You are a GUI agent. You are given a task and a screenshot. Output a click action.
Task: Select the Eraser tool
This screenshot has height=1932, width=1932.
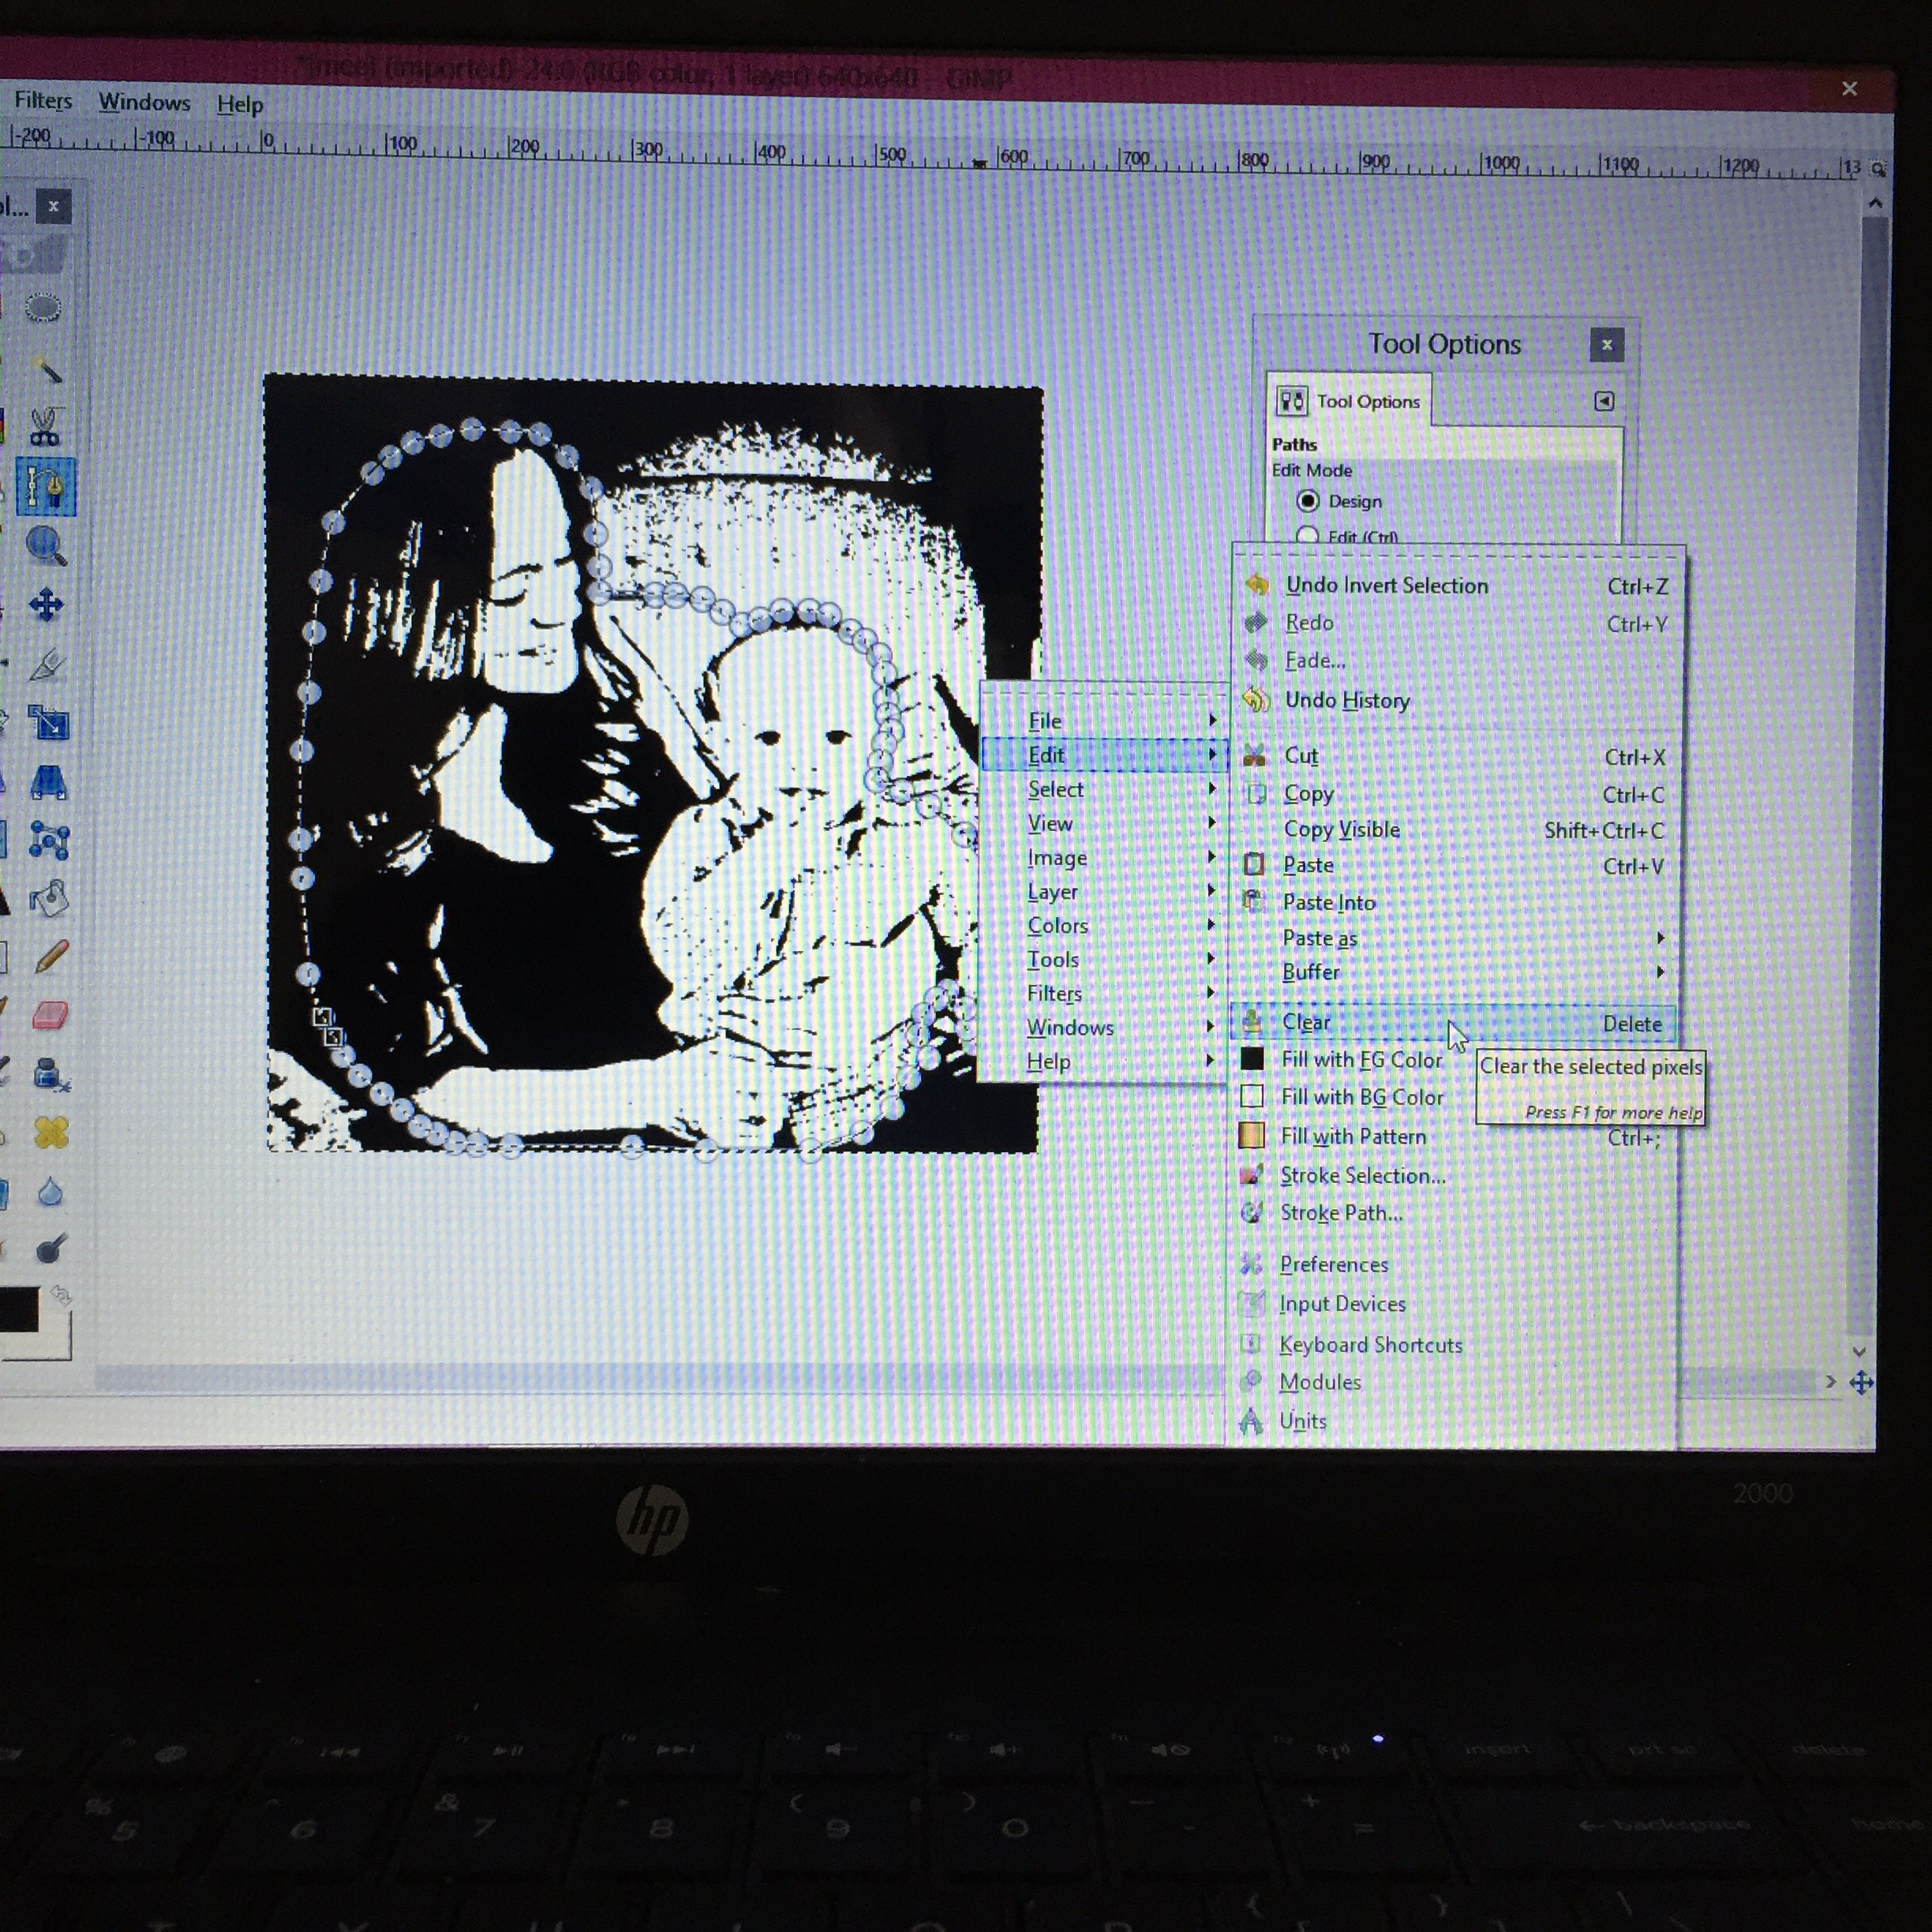click(50, 1016)
